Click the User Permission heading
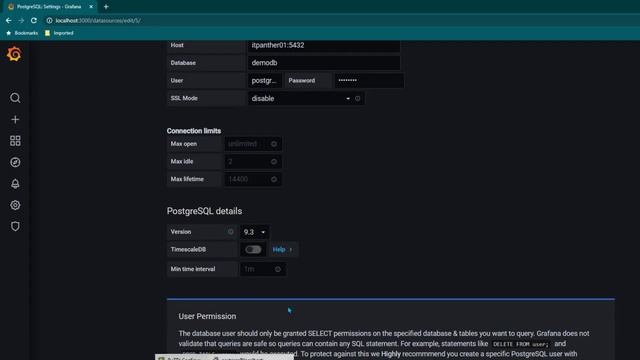Screen dimensions: 640x360 pyautogui.click(x=207, y=316)
